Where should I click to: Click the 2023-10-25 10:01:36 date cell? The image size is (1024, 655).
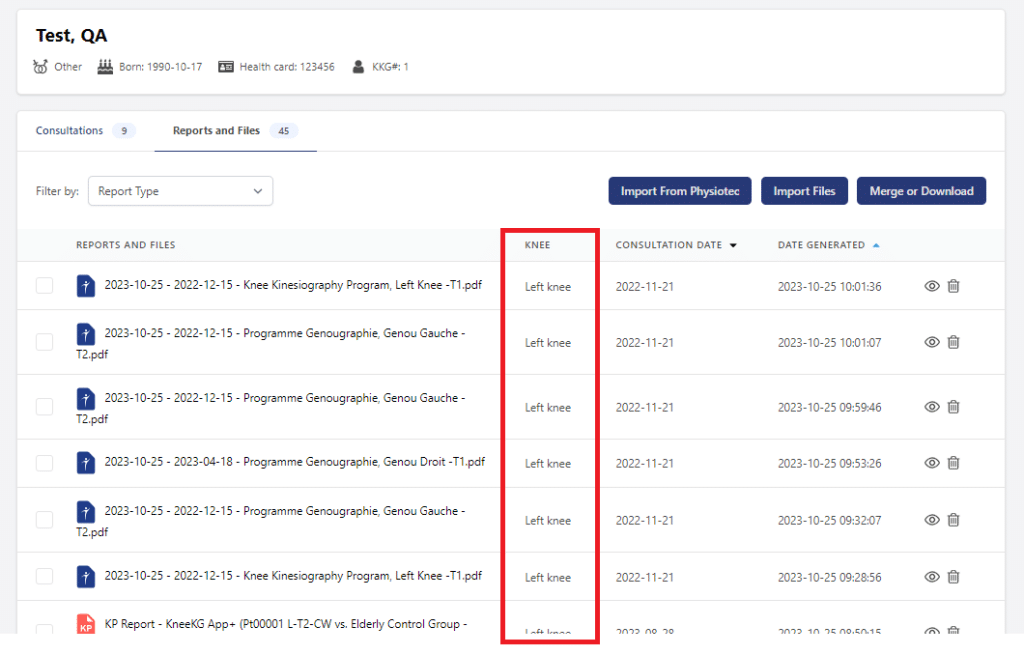click(x=829, y=287)
